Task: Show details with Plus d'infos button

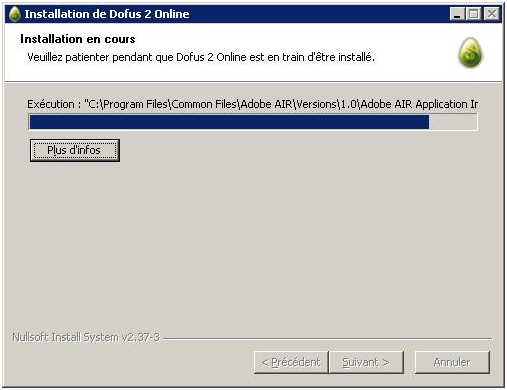Action: click(75, 150)
